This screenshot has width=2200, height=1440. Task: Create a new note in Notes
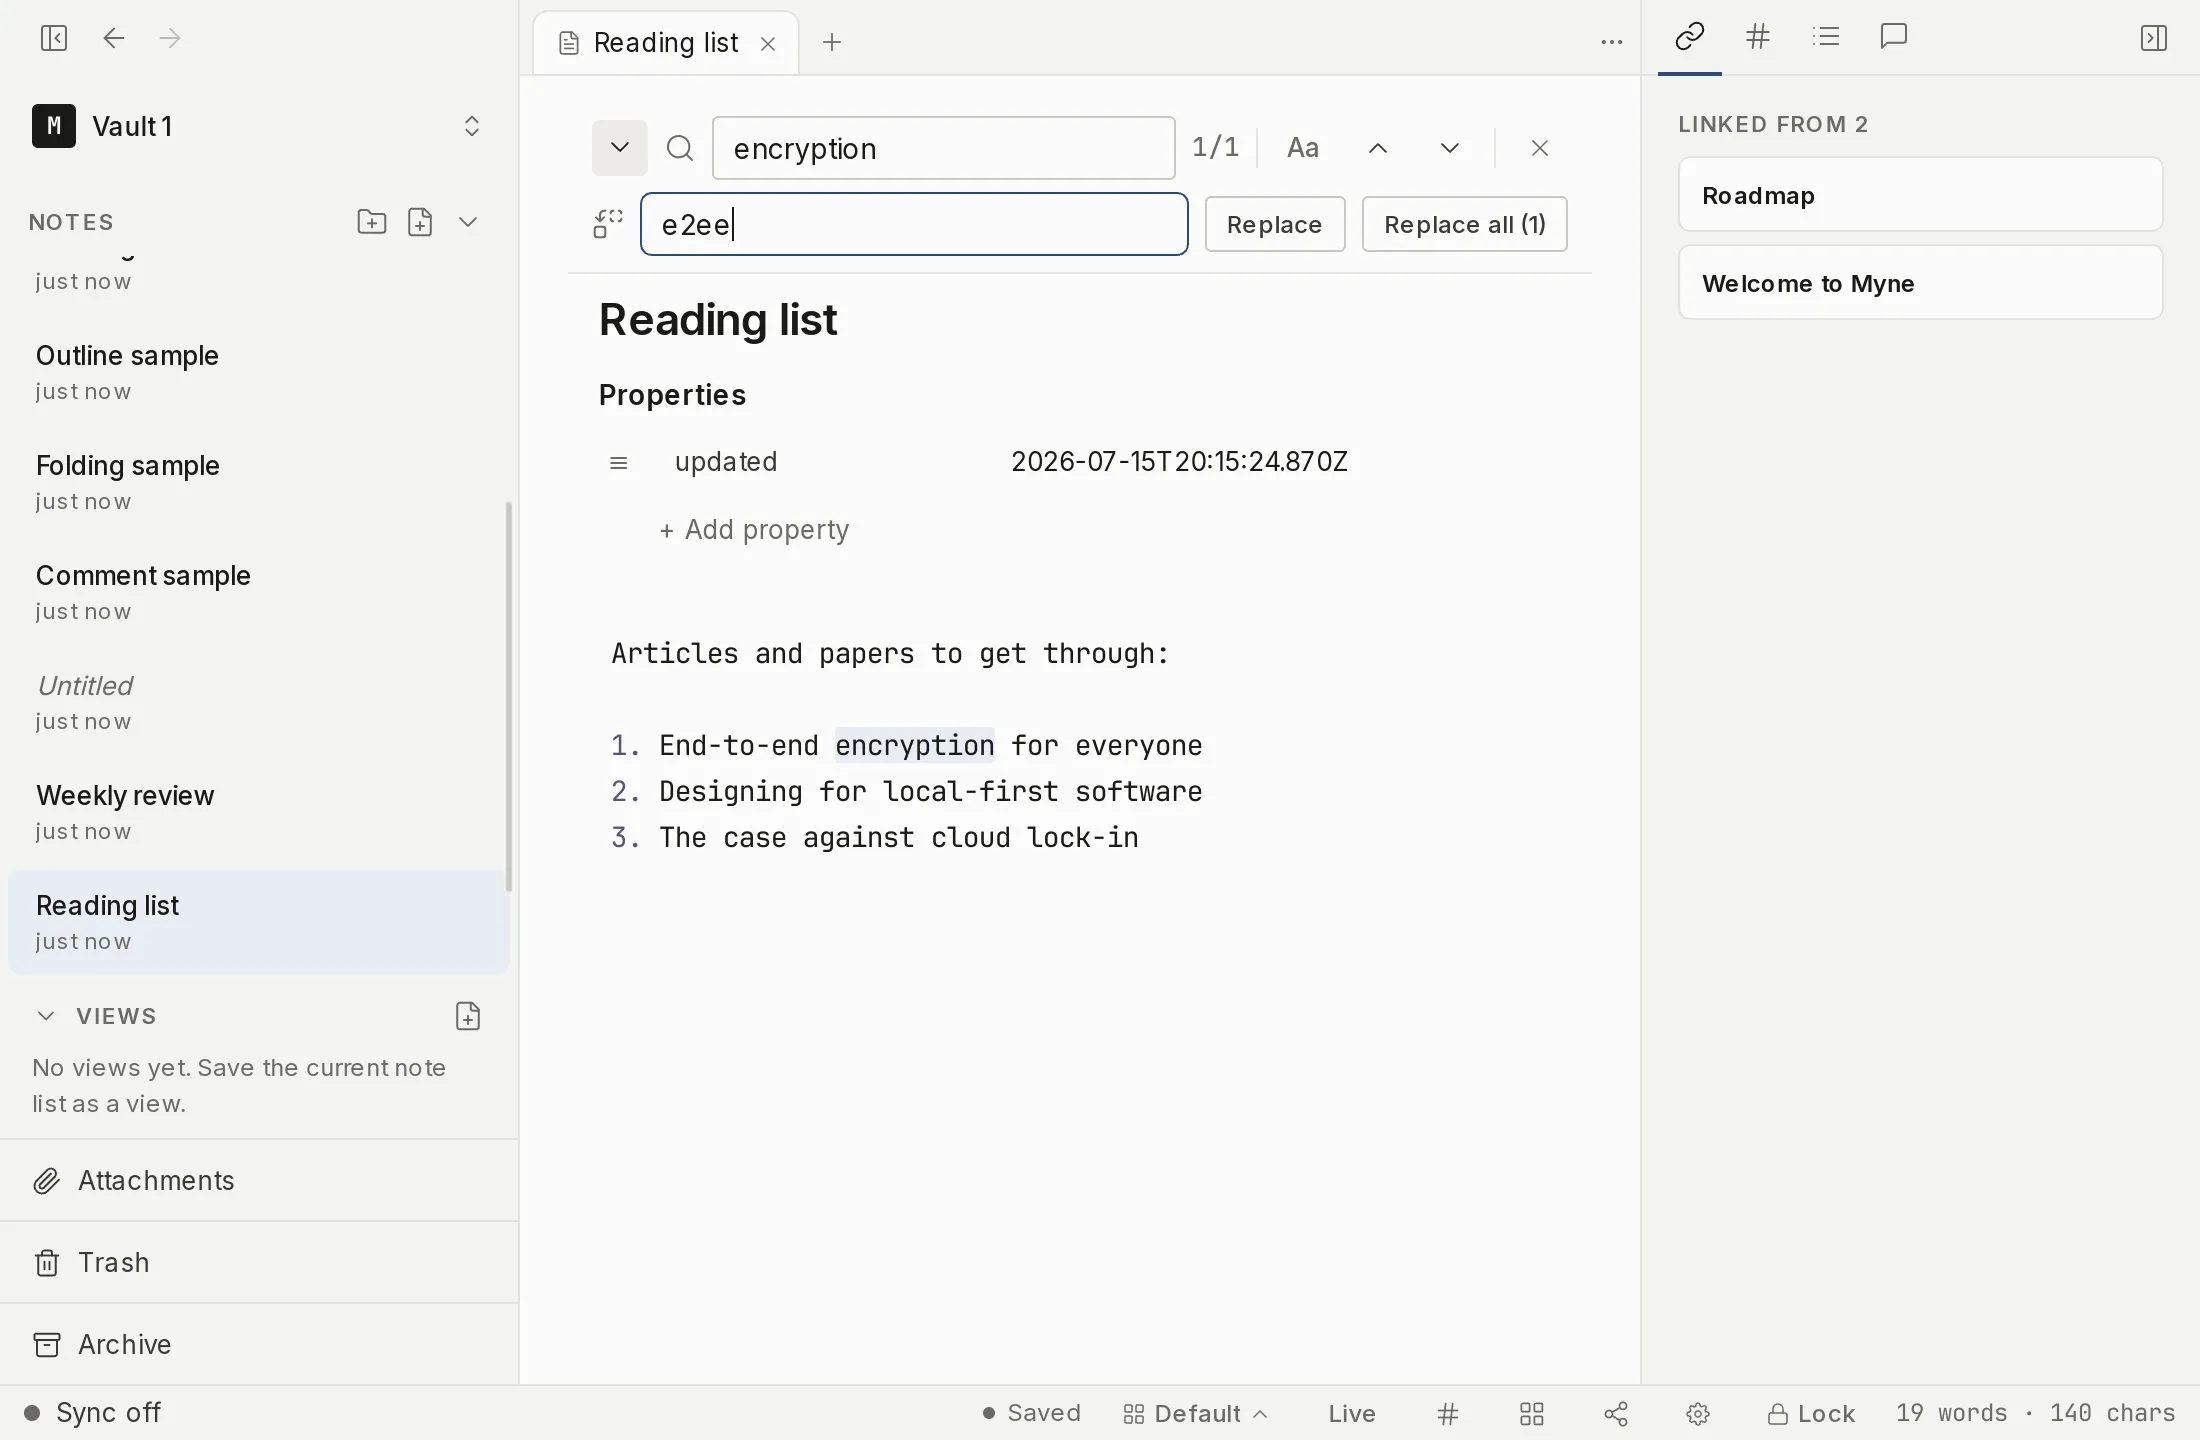[x=420, y=222]
